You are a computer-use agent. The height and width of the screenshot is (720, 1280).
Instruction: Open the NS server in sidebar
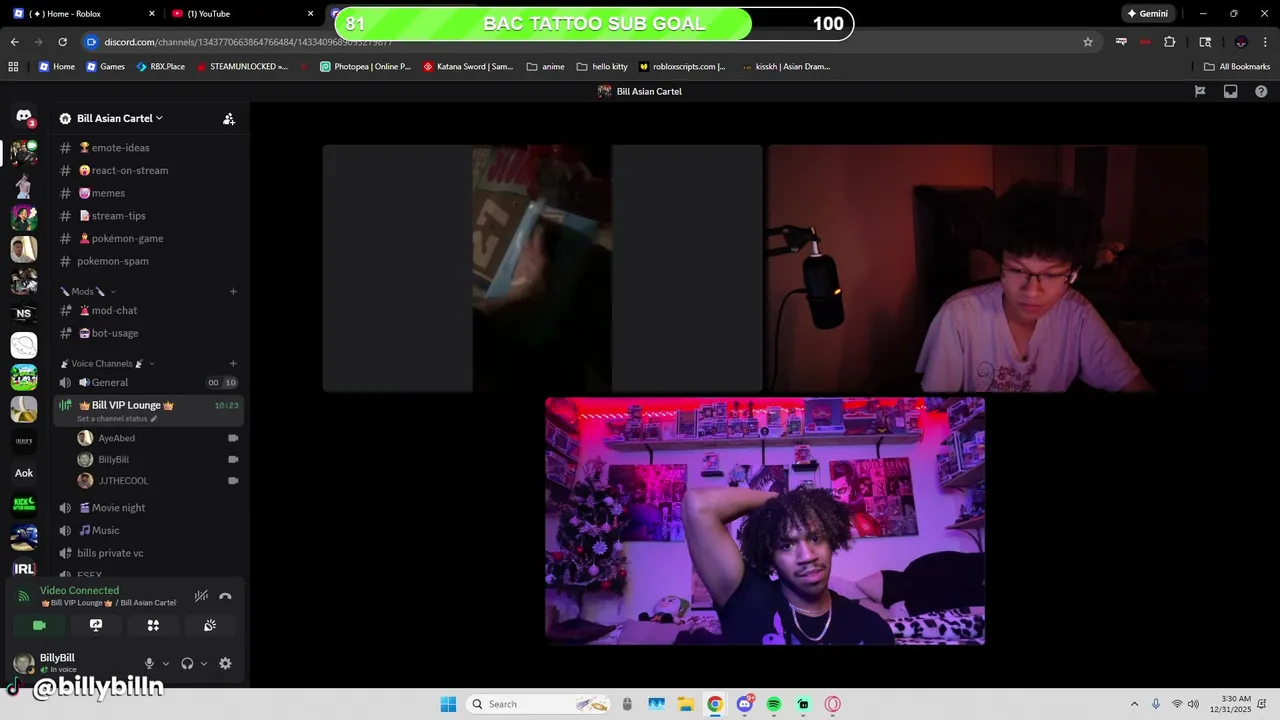(24, 313)
